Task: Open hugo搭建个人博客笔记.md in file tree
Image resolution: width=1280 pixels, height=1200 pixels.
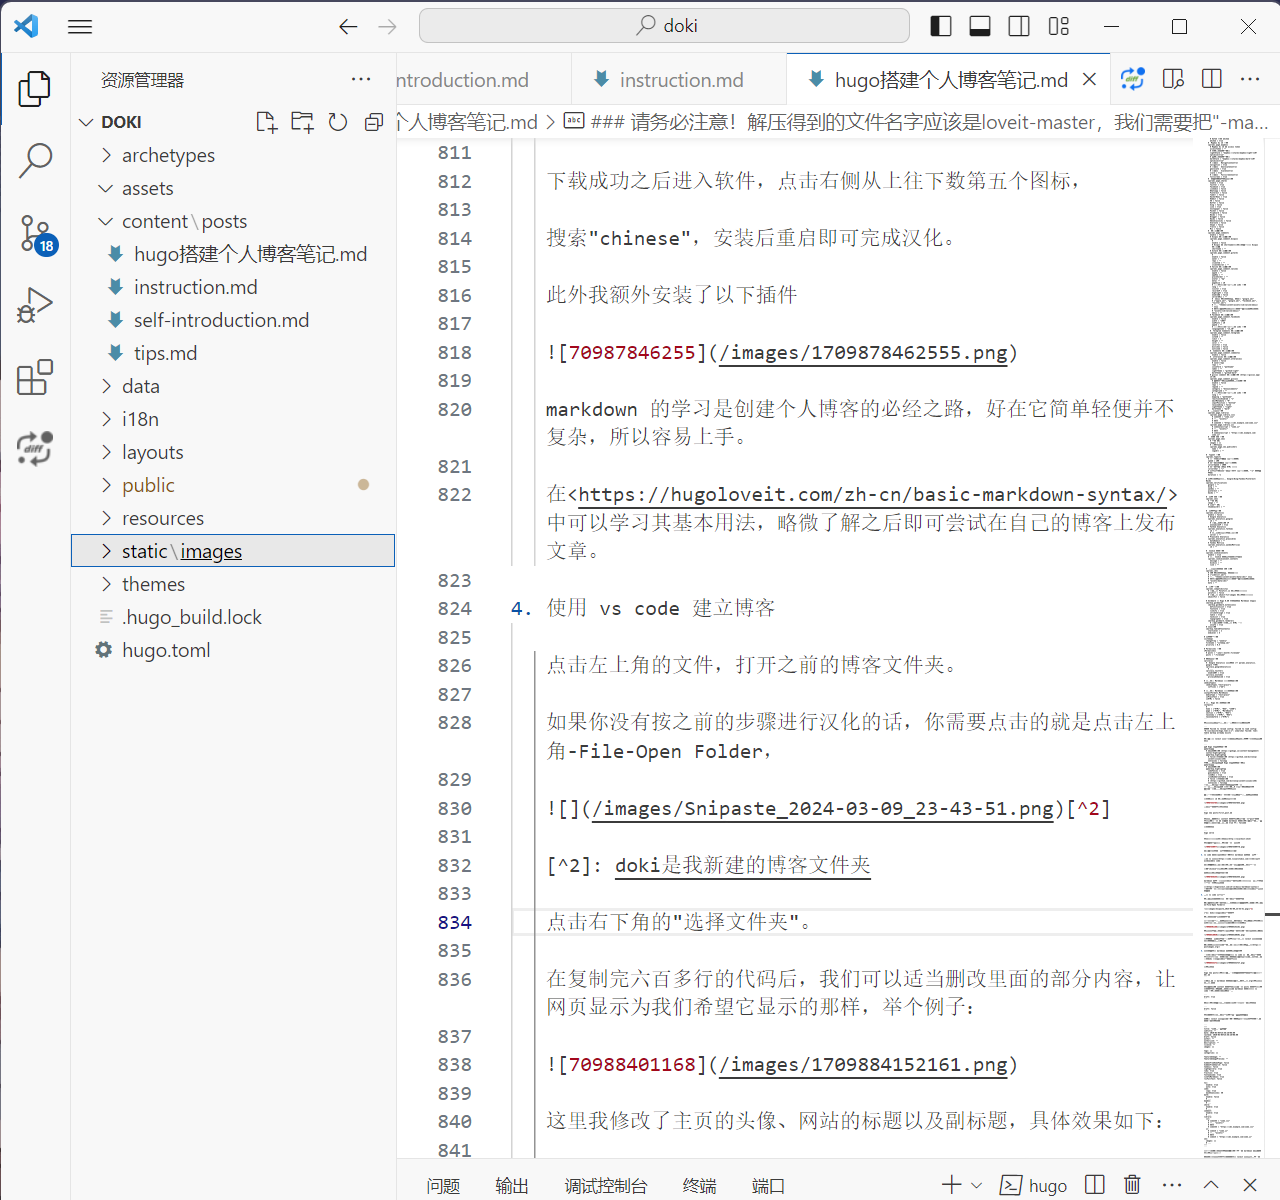Action: click(233, 254)
